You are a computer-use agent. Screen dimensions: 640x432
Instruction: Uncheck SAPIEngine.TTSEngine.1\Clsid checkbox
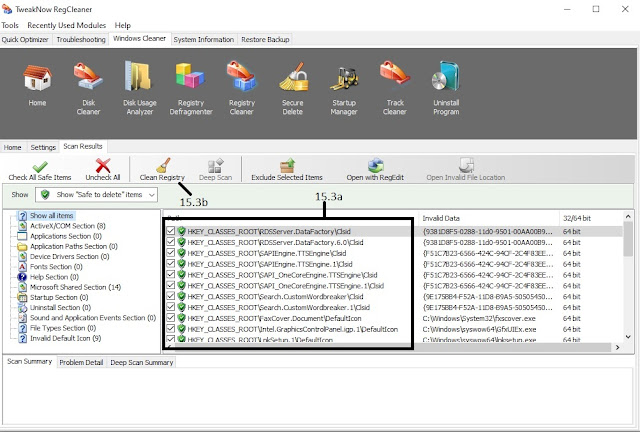(x=171, y=263)
